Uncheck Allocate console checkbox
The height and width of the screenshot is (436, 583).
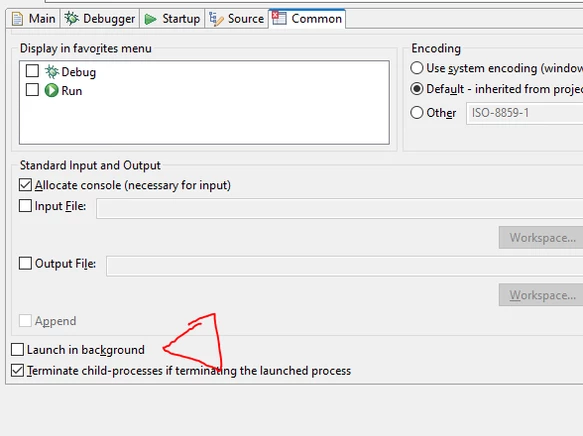click(x=25, y=185)
